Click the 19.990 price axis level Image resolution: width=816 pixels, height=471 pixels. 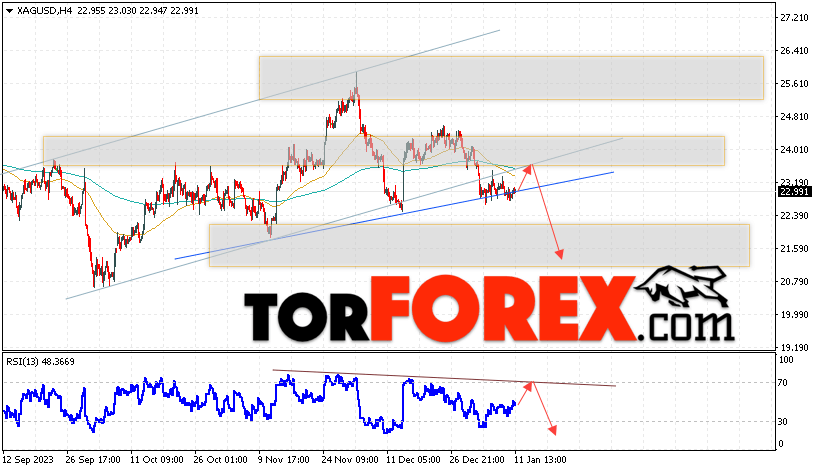[x=794, y=314]
